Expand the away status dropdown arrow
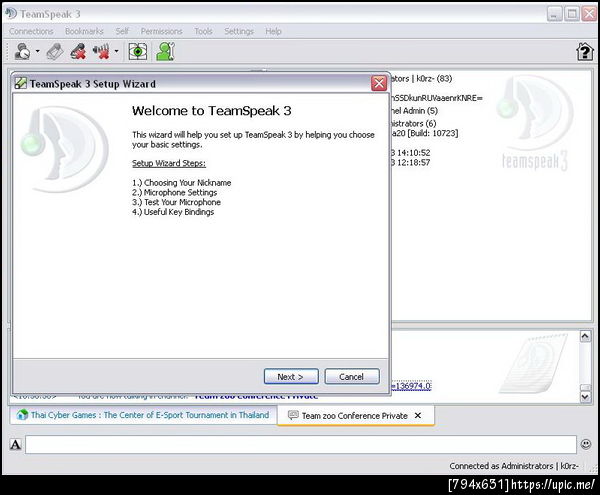Image resolution: width=600 pixels, height=495 pixels. 38,51
